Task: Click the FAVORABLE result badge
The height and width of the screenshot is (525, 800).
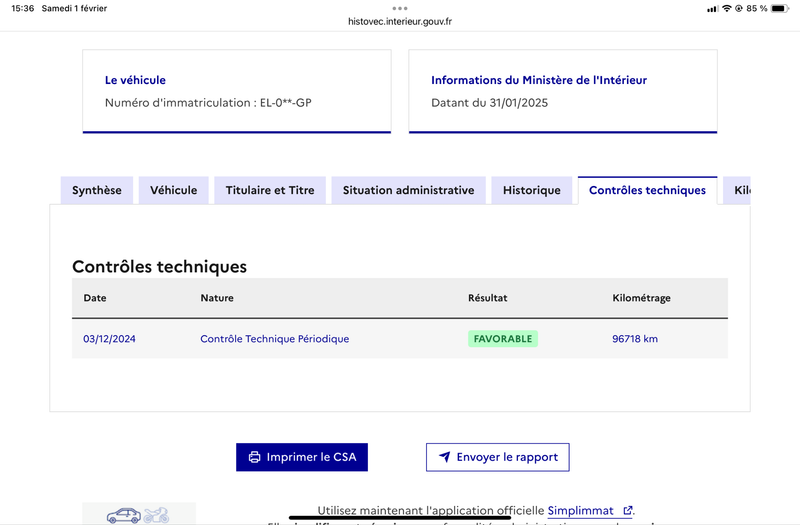Action: [503, 339]
